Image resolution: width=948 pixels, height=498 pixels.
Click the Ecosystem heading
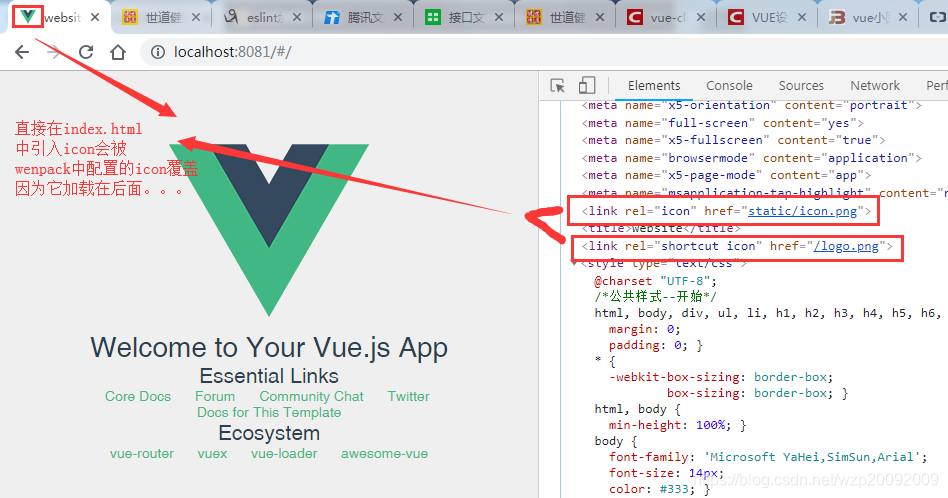click(269, 433)
